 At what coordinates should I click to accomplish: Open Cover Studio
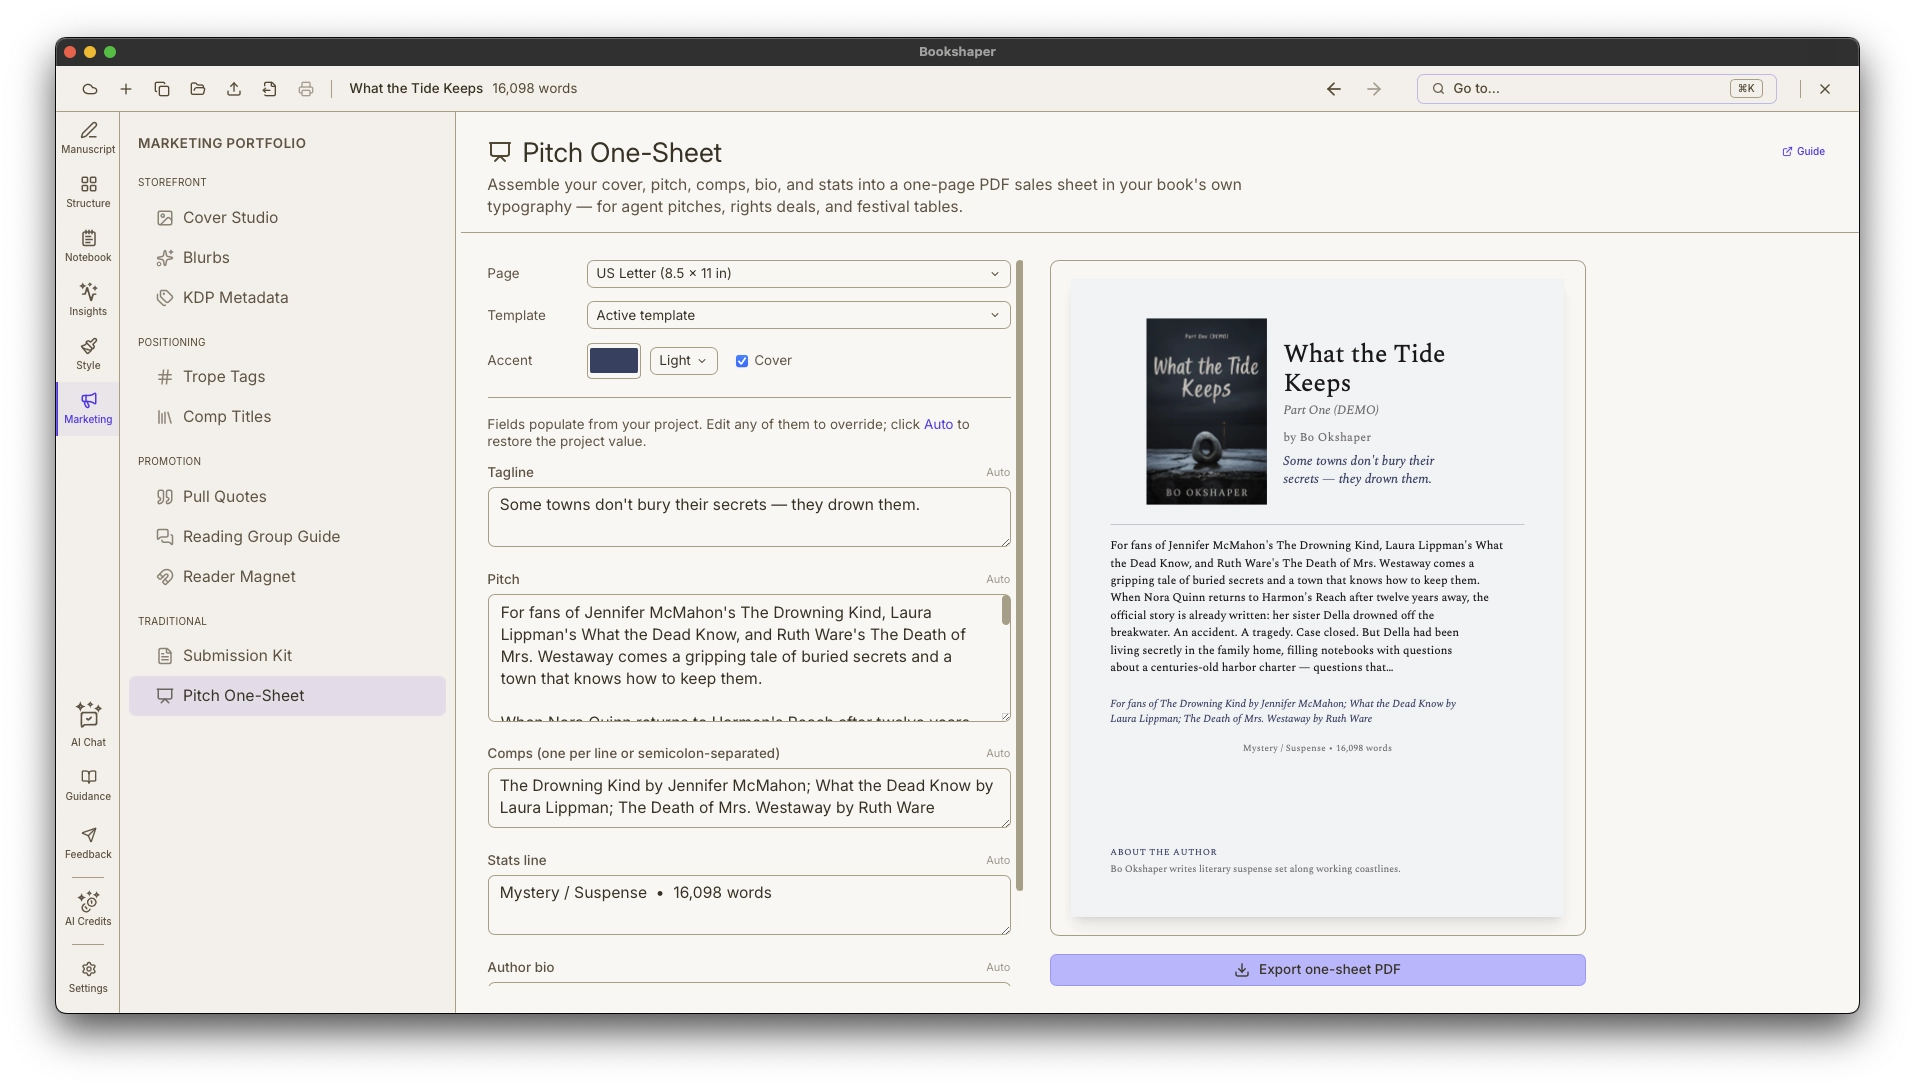(287, 218)
